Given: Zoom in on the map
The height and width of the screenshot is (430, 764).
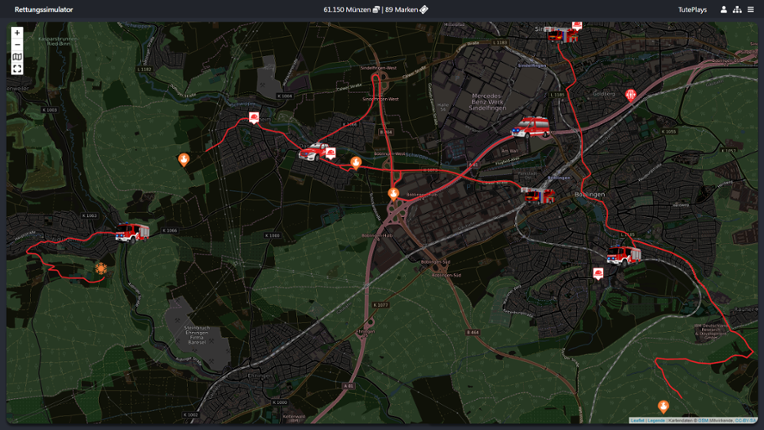Looking at the screenshot, I should (17, 33).
